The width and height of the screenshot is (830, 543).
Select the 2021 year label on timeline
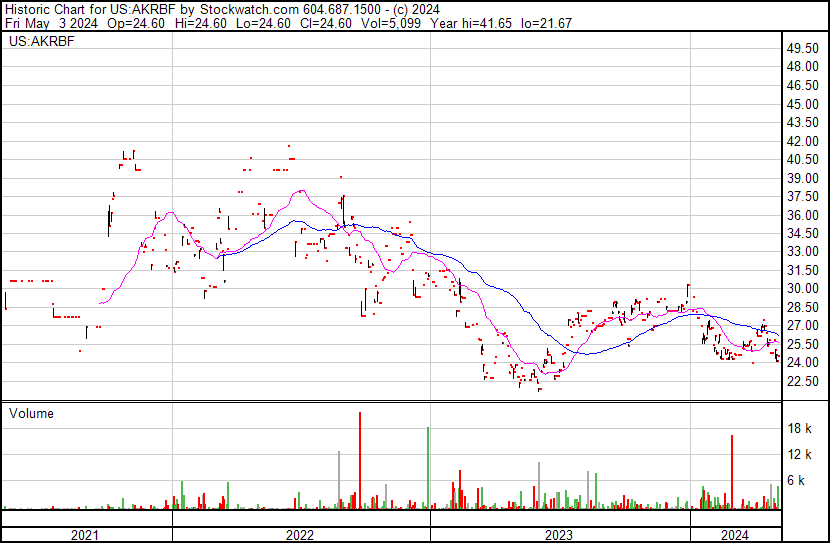[86, 535]
